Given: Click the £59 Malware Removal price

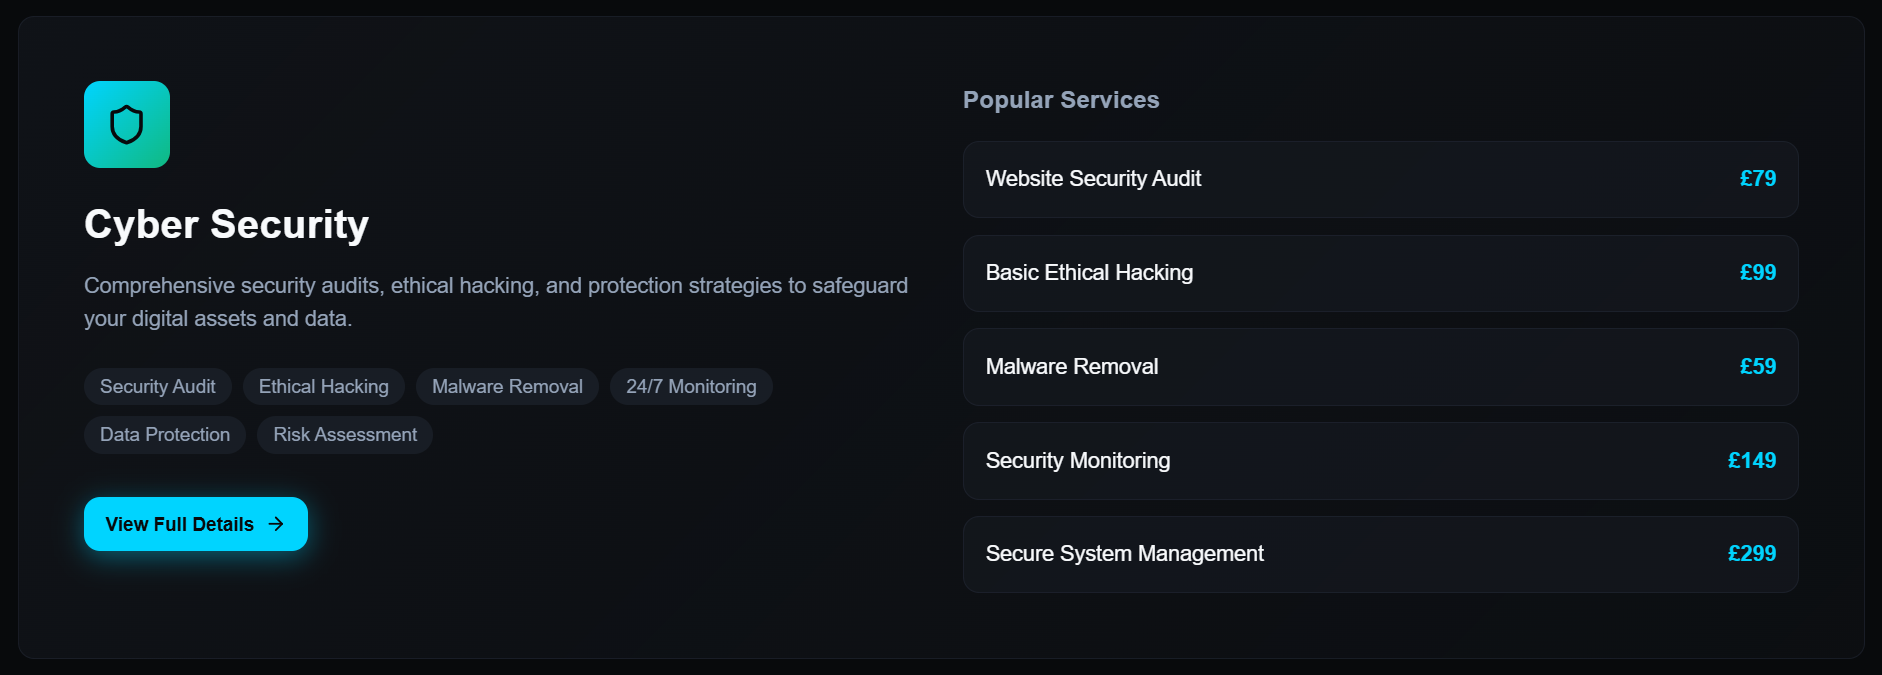Looking at the screenshot, I should point(1758,367).
